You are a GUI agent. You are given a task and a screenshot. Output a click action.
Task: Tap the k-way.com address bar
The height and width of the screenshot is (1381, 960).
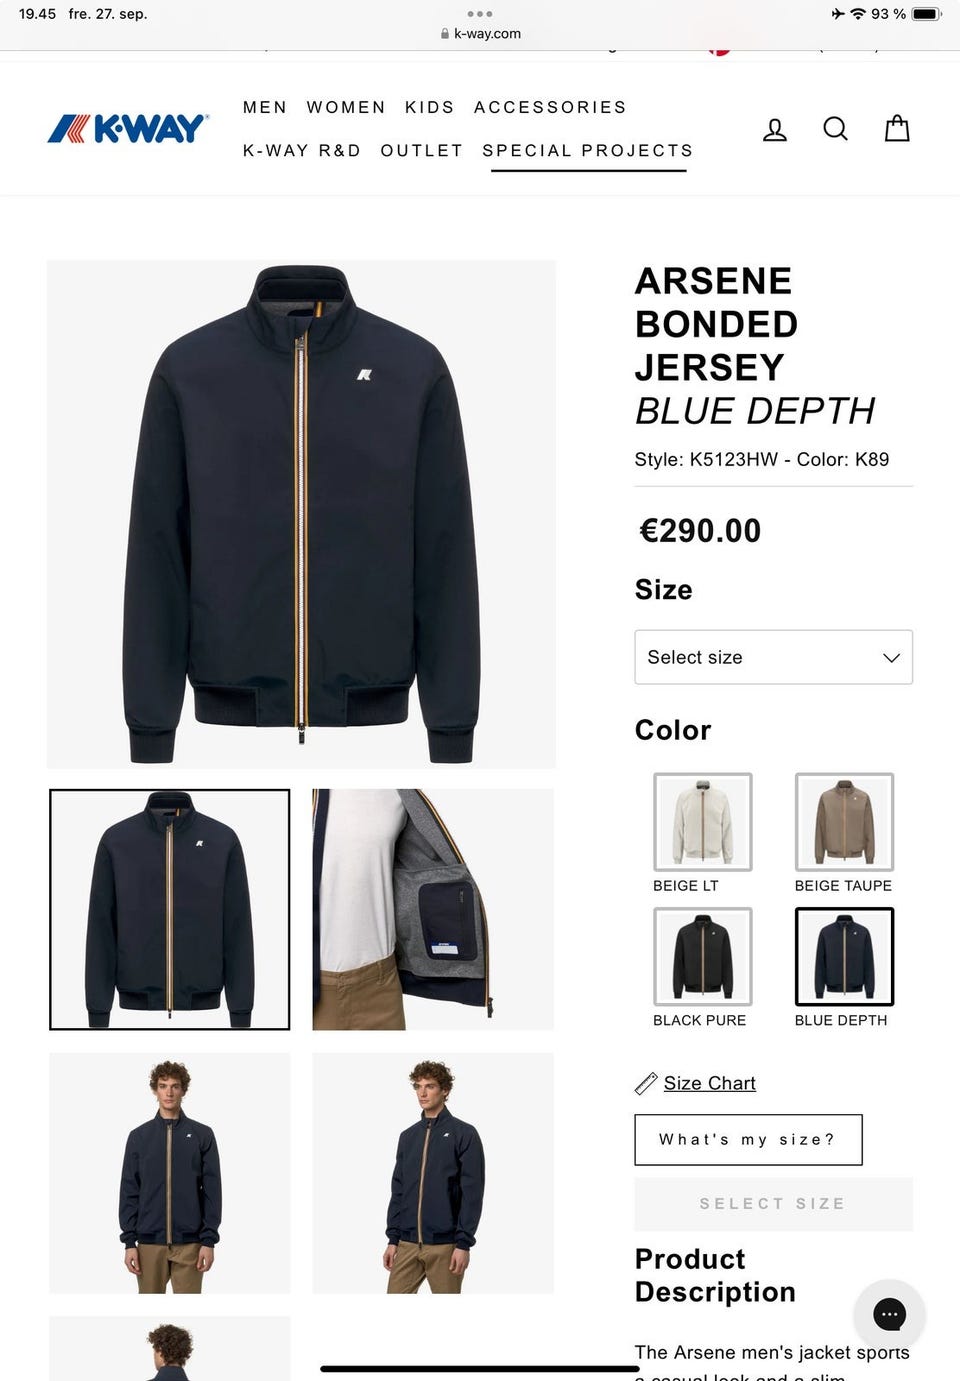click(x=481, y=33)
